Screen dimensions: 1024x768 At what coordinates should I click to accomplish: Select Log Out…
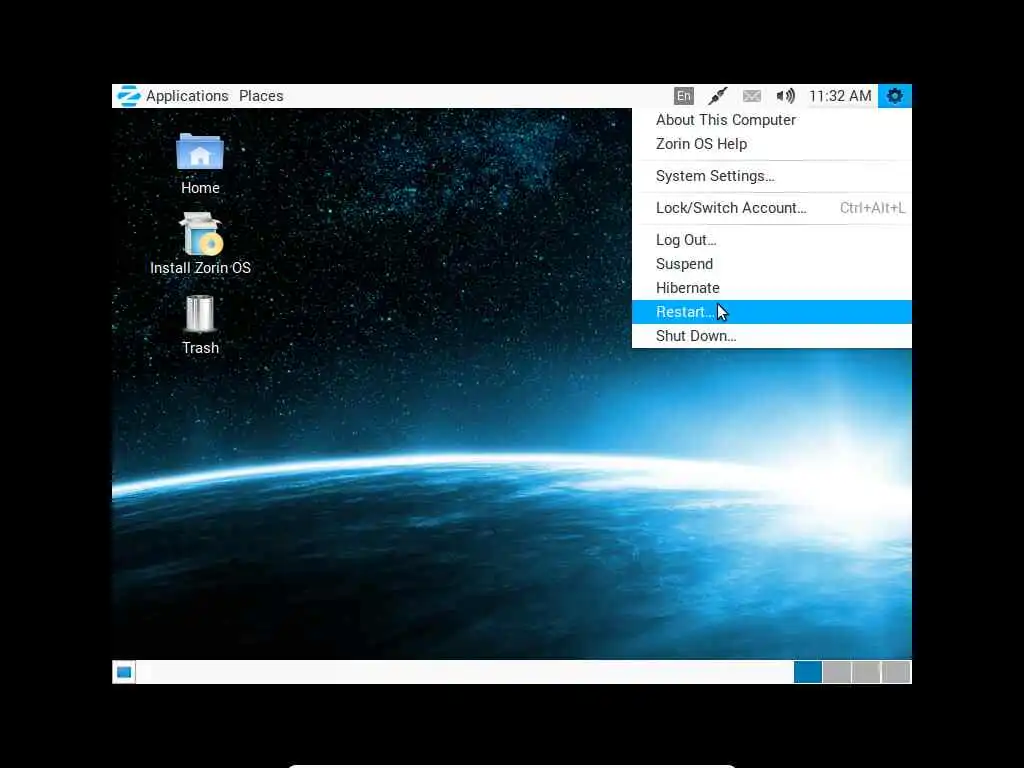point(771,240)
